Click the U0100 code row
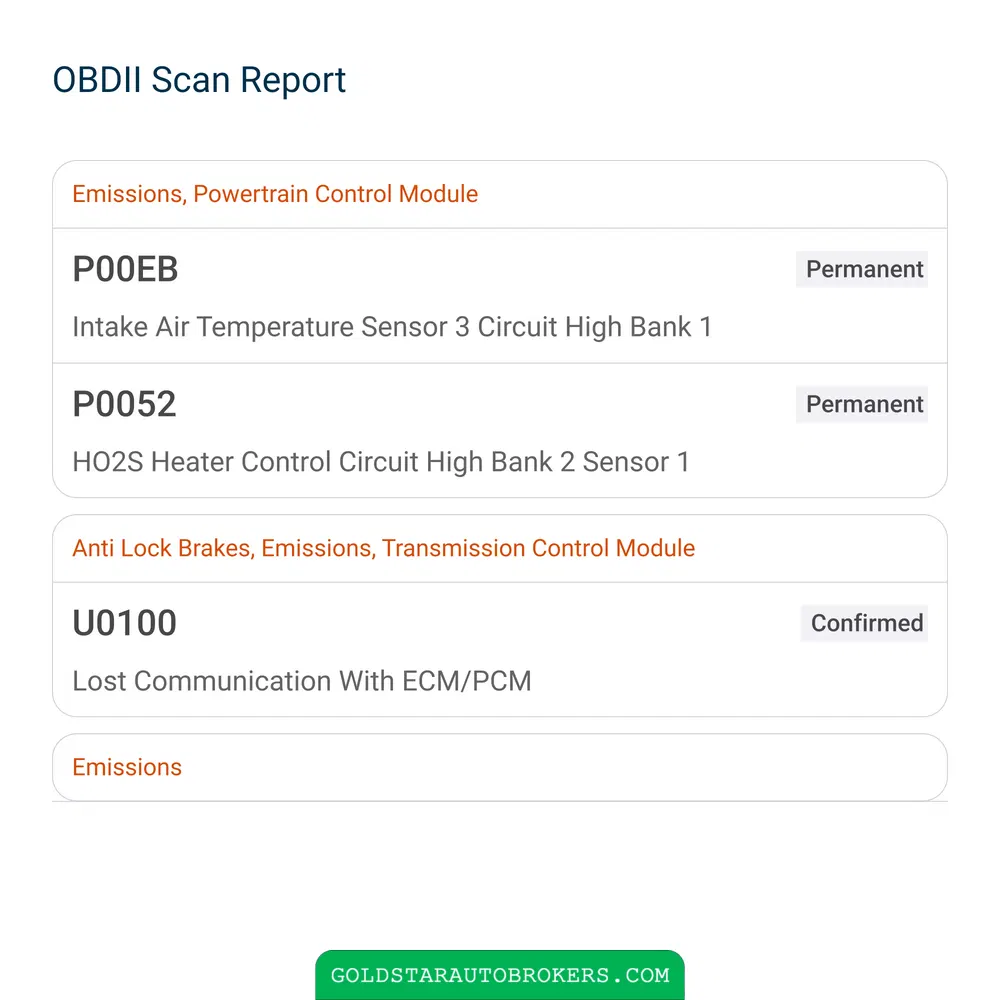Image resolution: width=1000 pixels, height=1000 pixels. click(x=500, y=649)
